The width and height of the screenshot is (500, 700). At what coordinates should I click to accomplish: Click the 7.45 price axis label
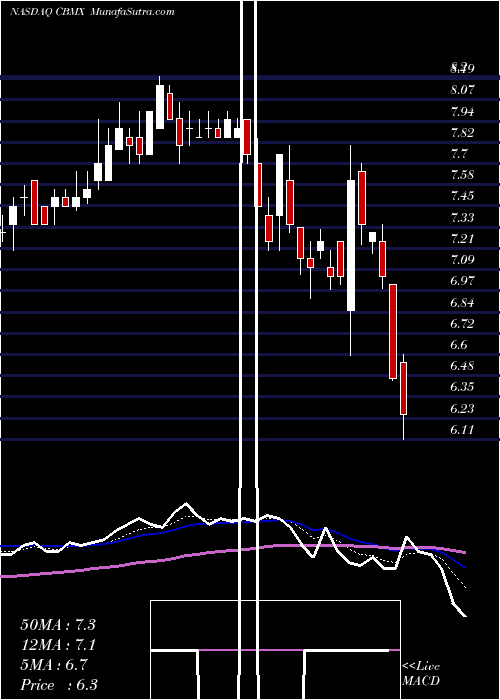pyautogui.click(x=462, y=196)
